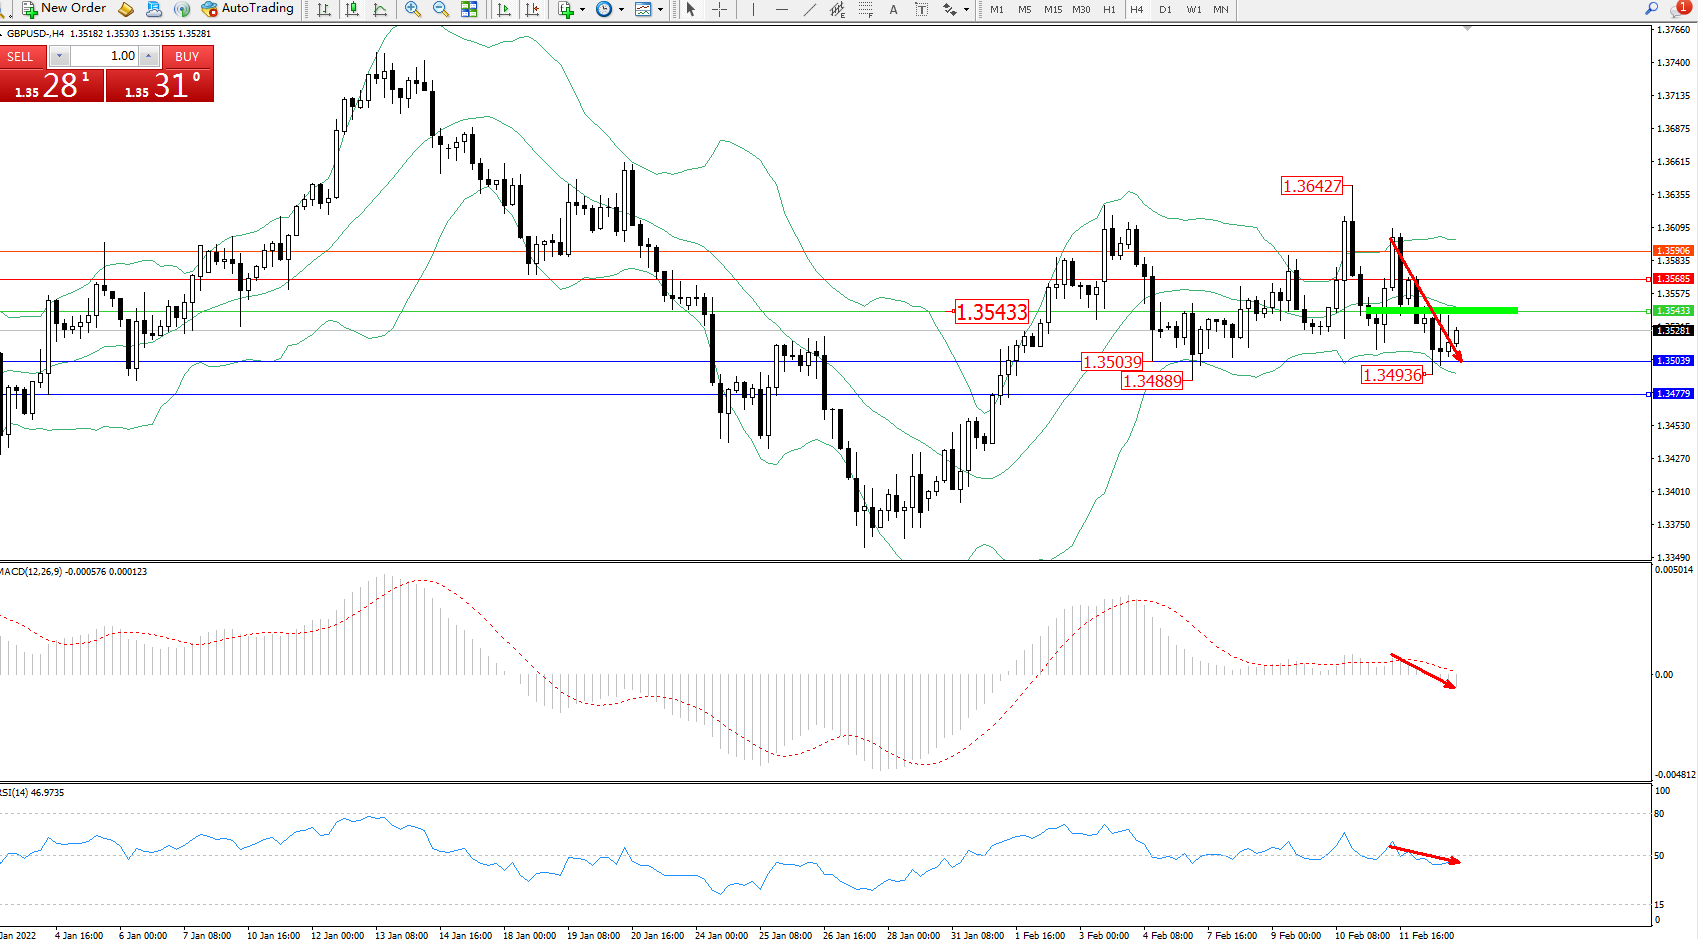The image size is (1698, 939).
Task: Click the New Order toolbar button
Action: click(64, 9)
